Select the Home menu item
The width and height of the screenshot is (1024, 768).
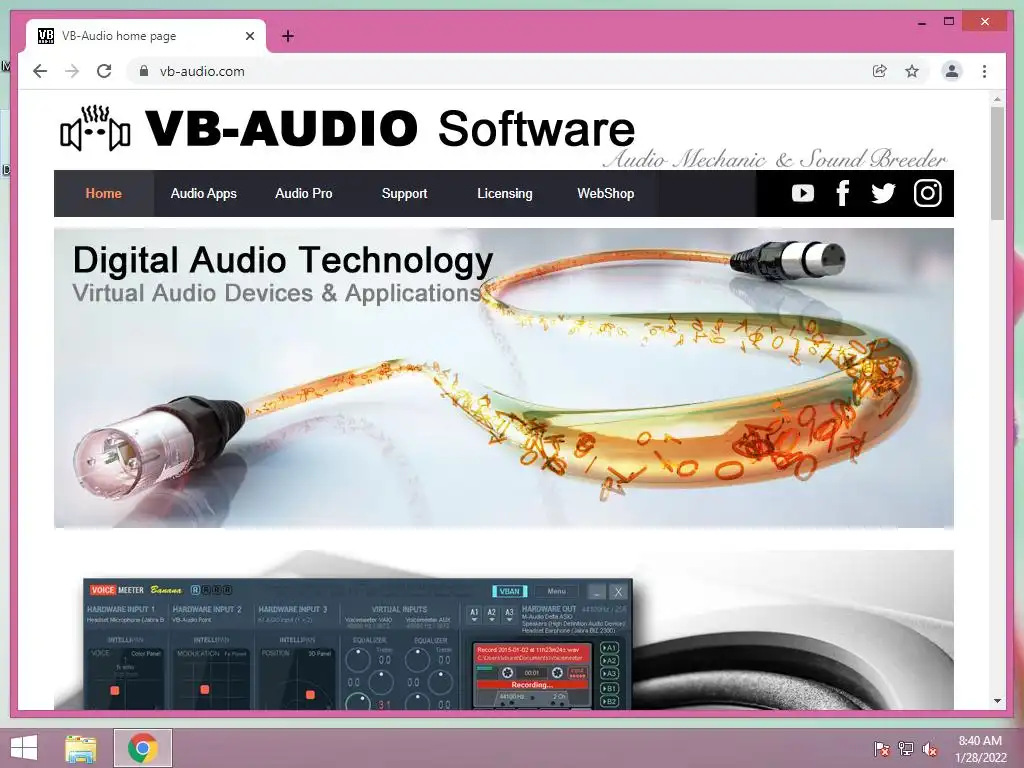point(103,193)
